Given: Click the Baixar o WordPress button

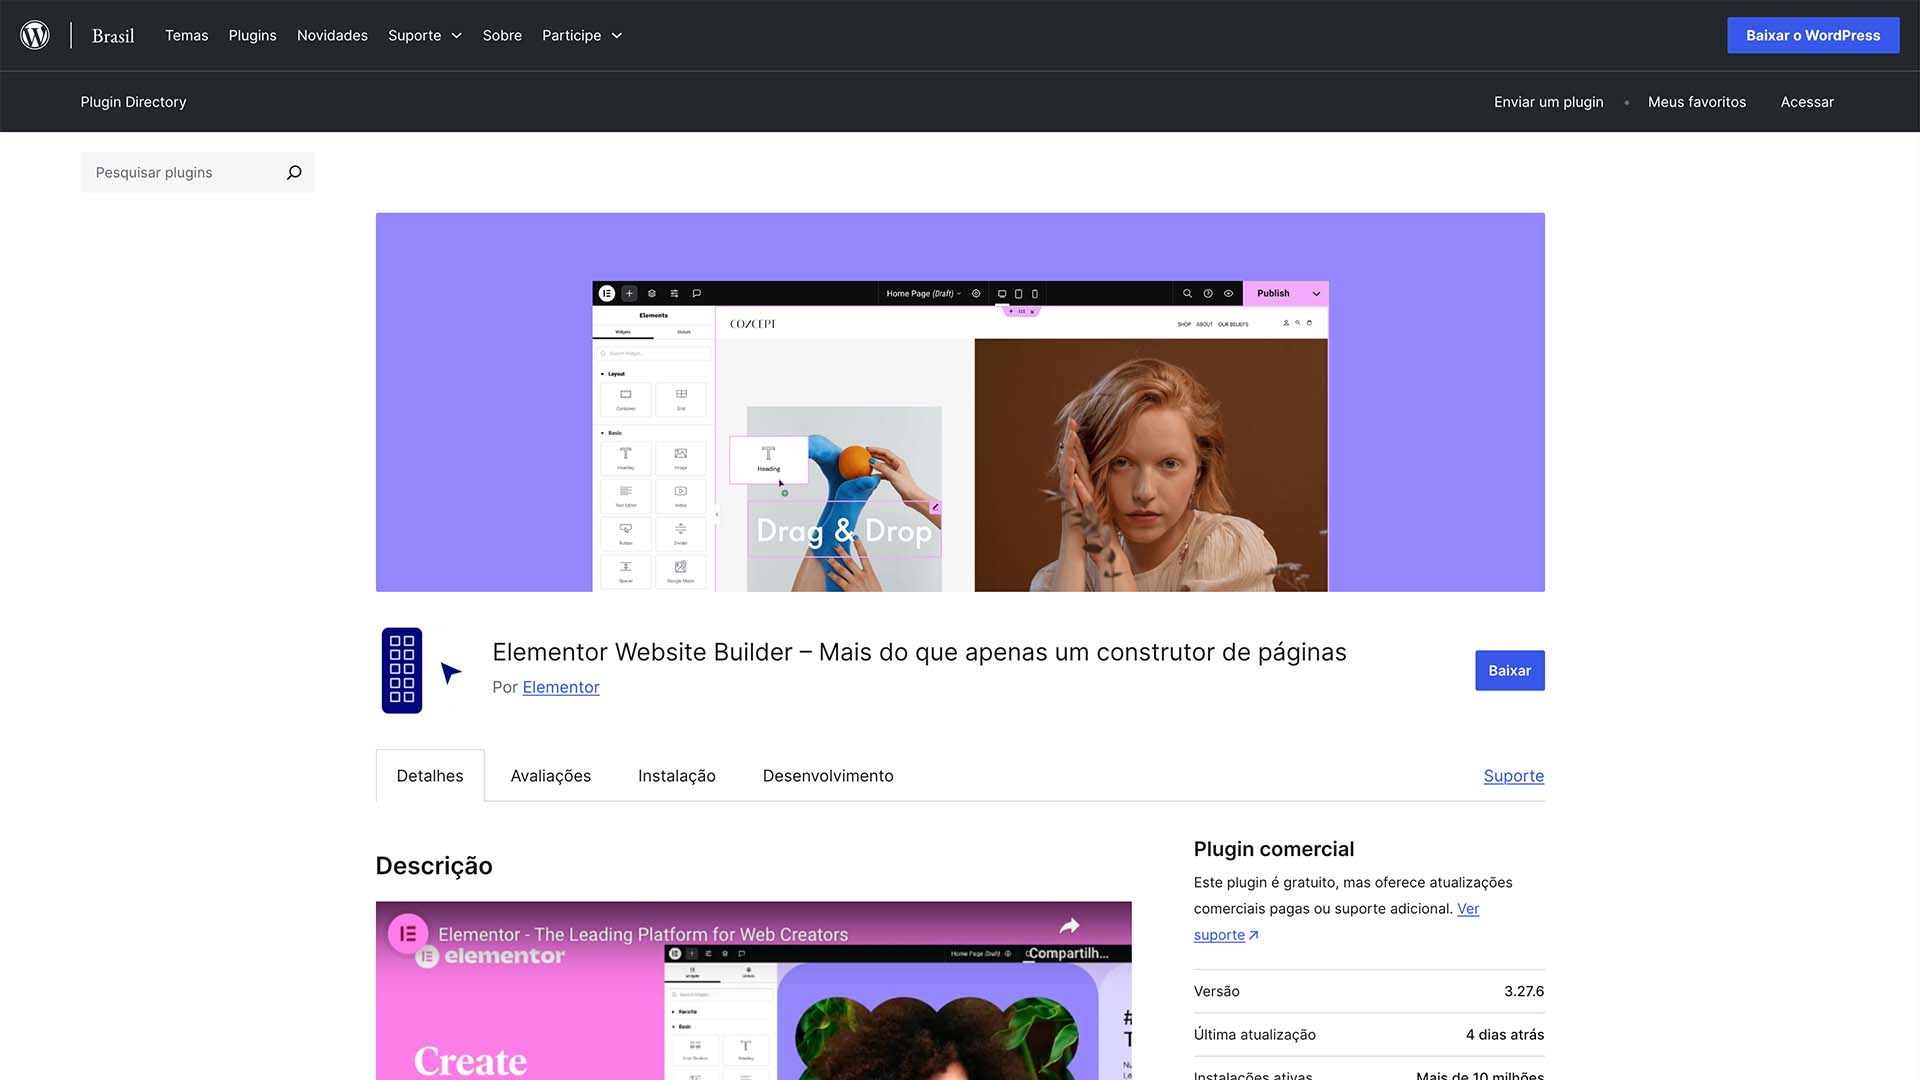Looking at the screenshot, I should click(1813, 35).
